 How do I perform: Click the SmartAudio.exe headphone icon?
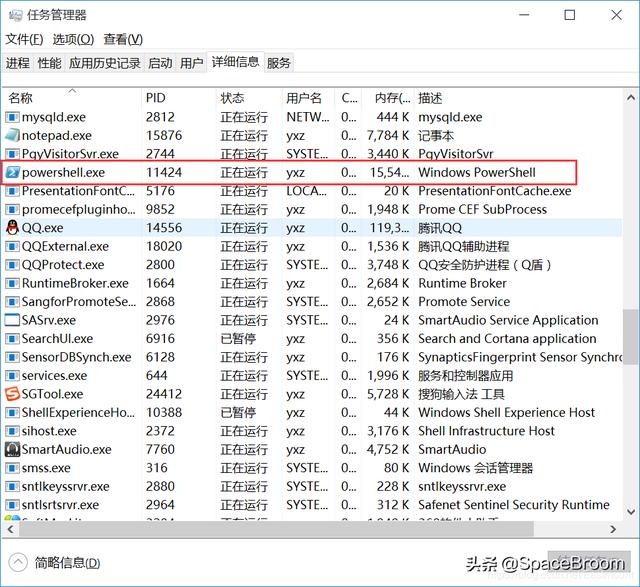coord(12,449)
